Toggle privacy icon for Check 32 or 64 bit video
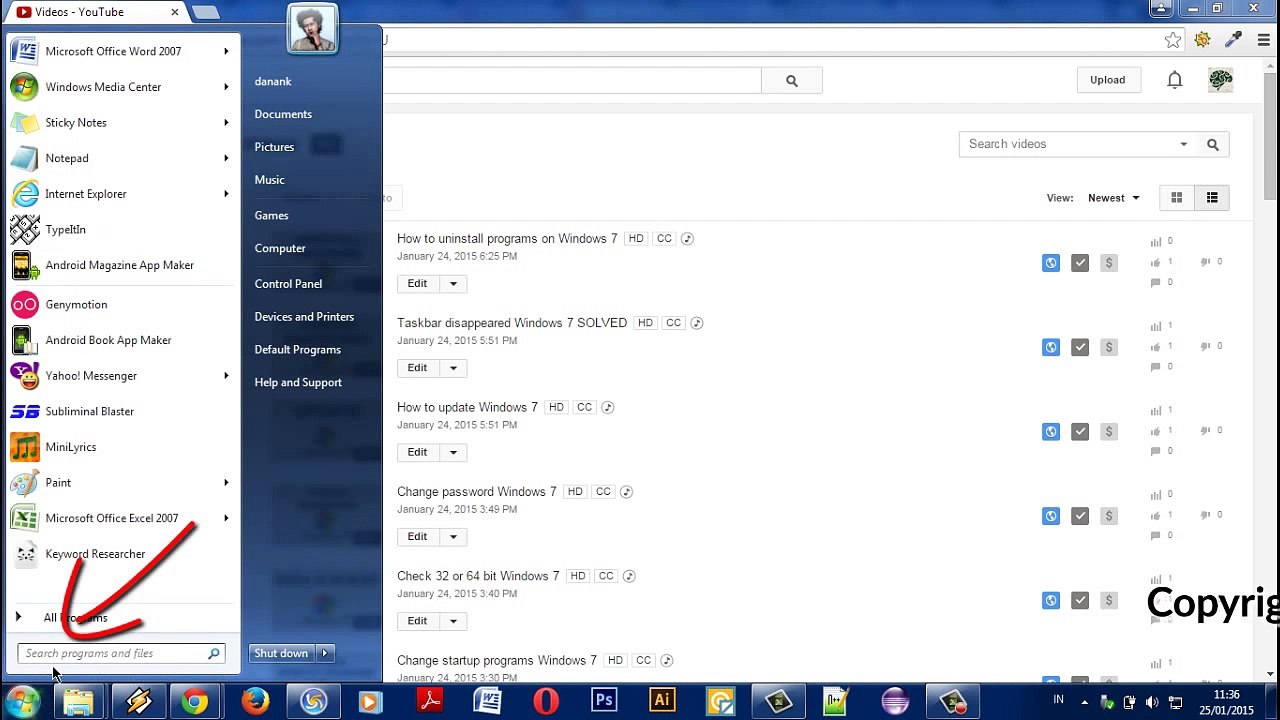 click(1051, 600)
